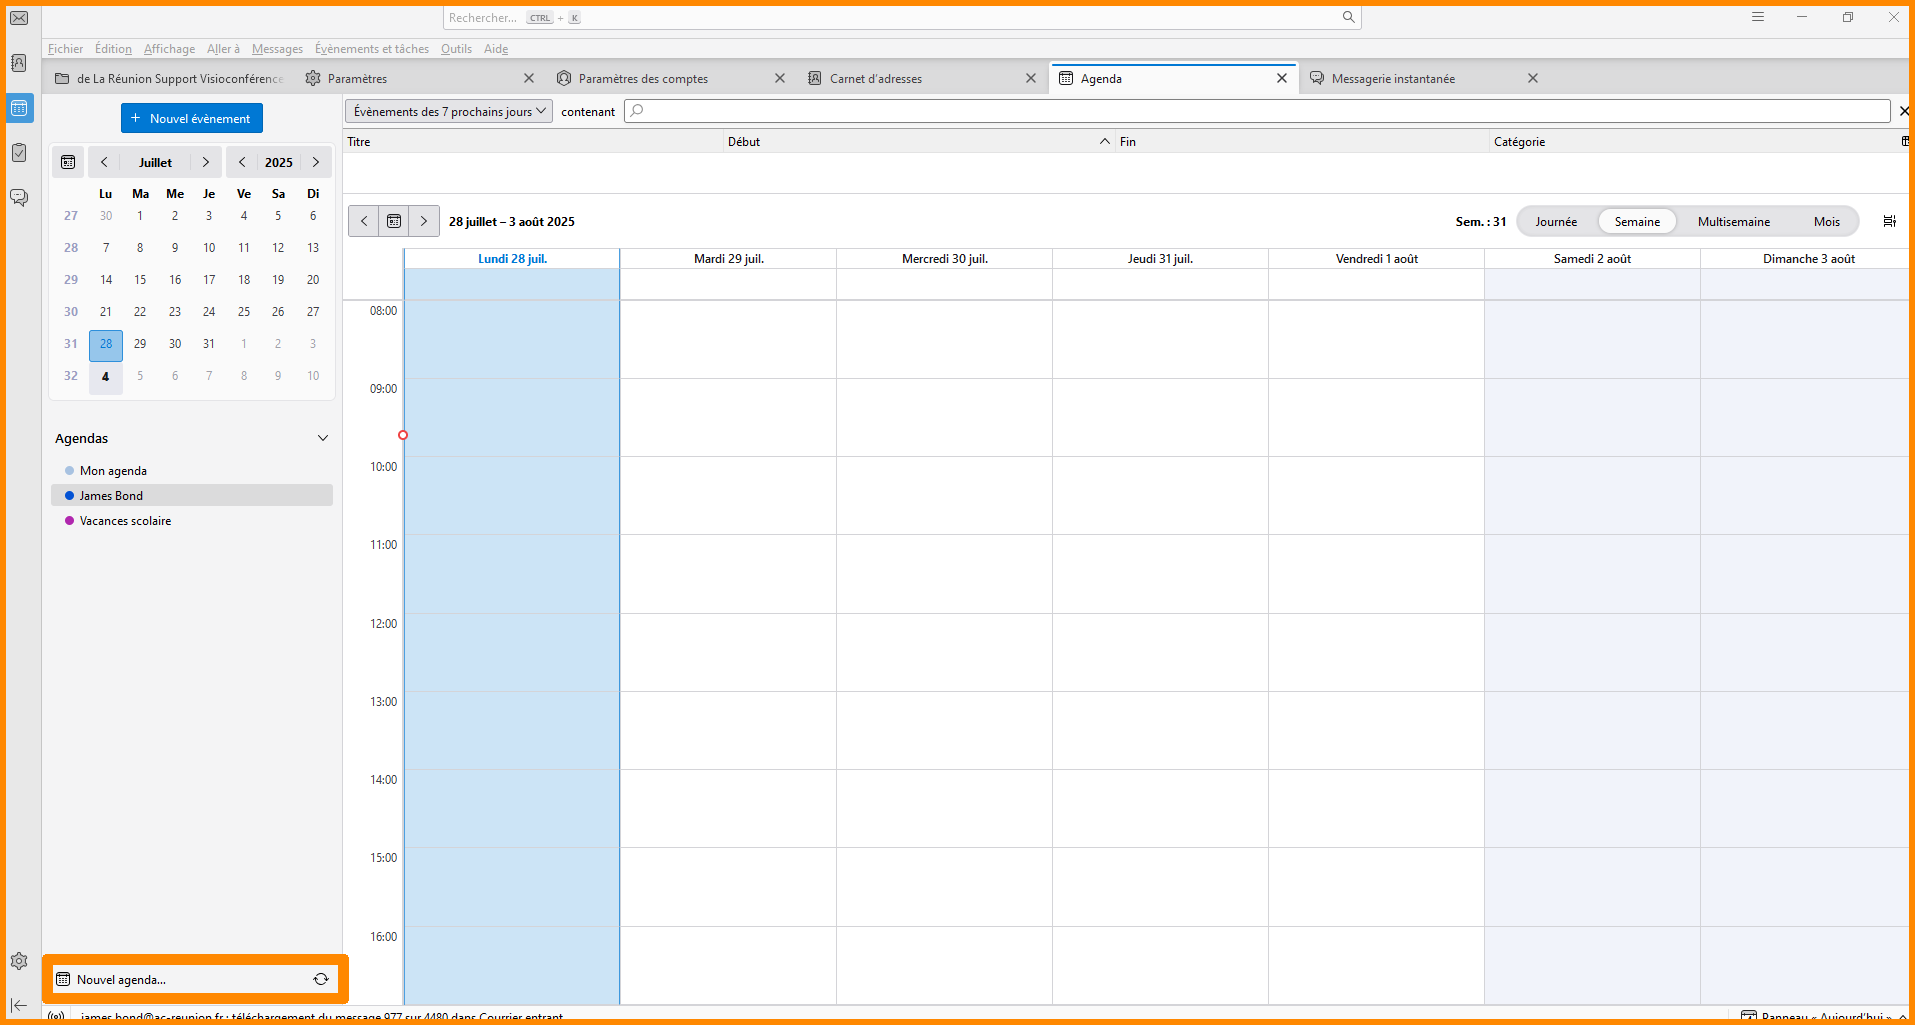Open the Mail space icon in sidebar
This screenshot has width=1915, height=1025.
pyautogui.click(x=19, y=18)
